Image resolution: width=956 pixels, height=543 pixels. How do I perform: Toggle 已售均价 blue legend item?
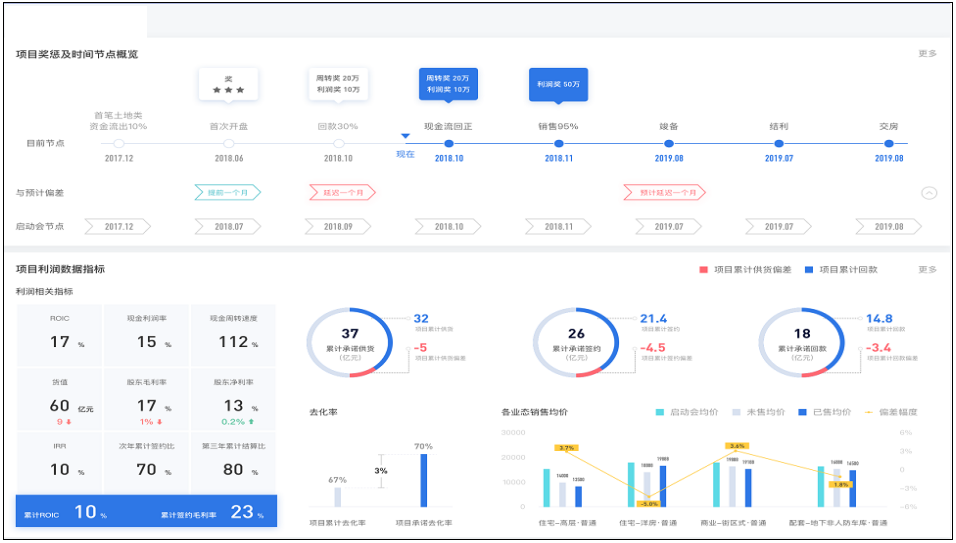[x=825, y=413]
